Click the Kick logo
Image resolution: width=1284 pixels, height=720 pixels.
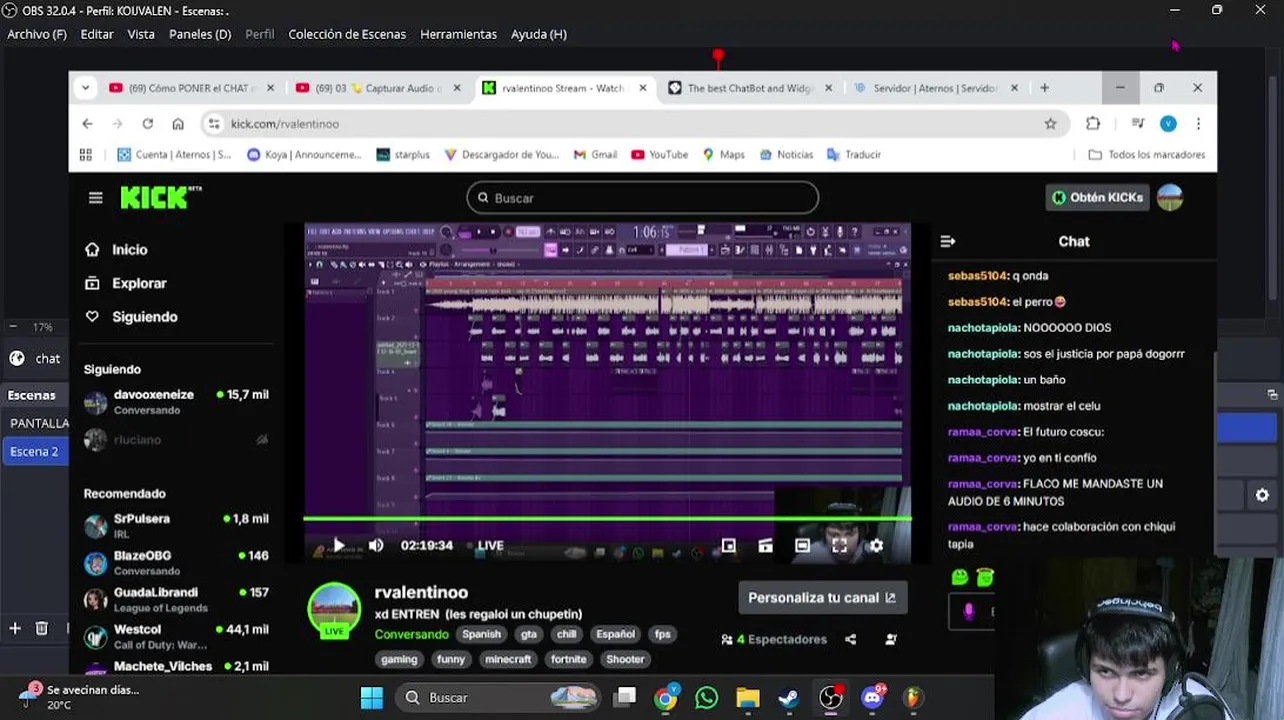coord(160,197)
